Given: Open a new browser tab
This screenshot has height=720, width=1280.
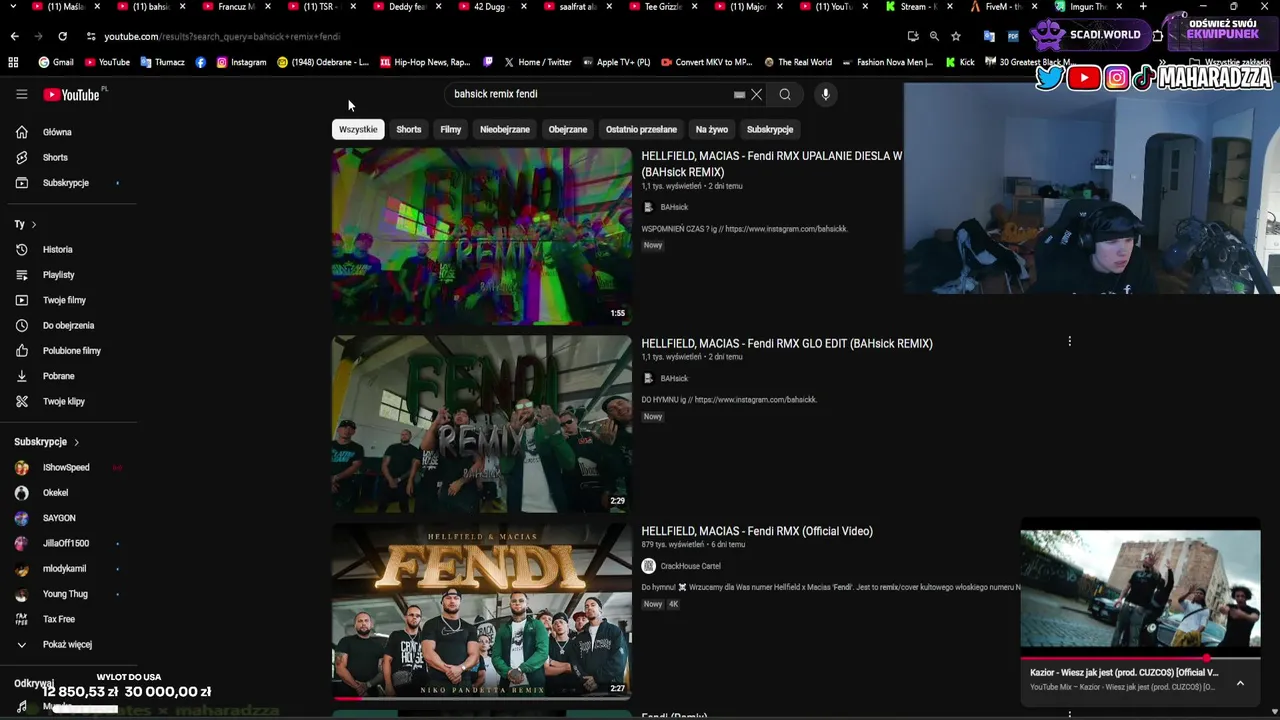Looking at the screenshot, I should coord(1143,6).
